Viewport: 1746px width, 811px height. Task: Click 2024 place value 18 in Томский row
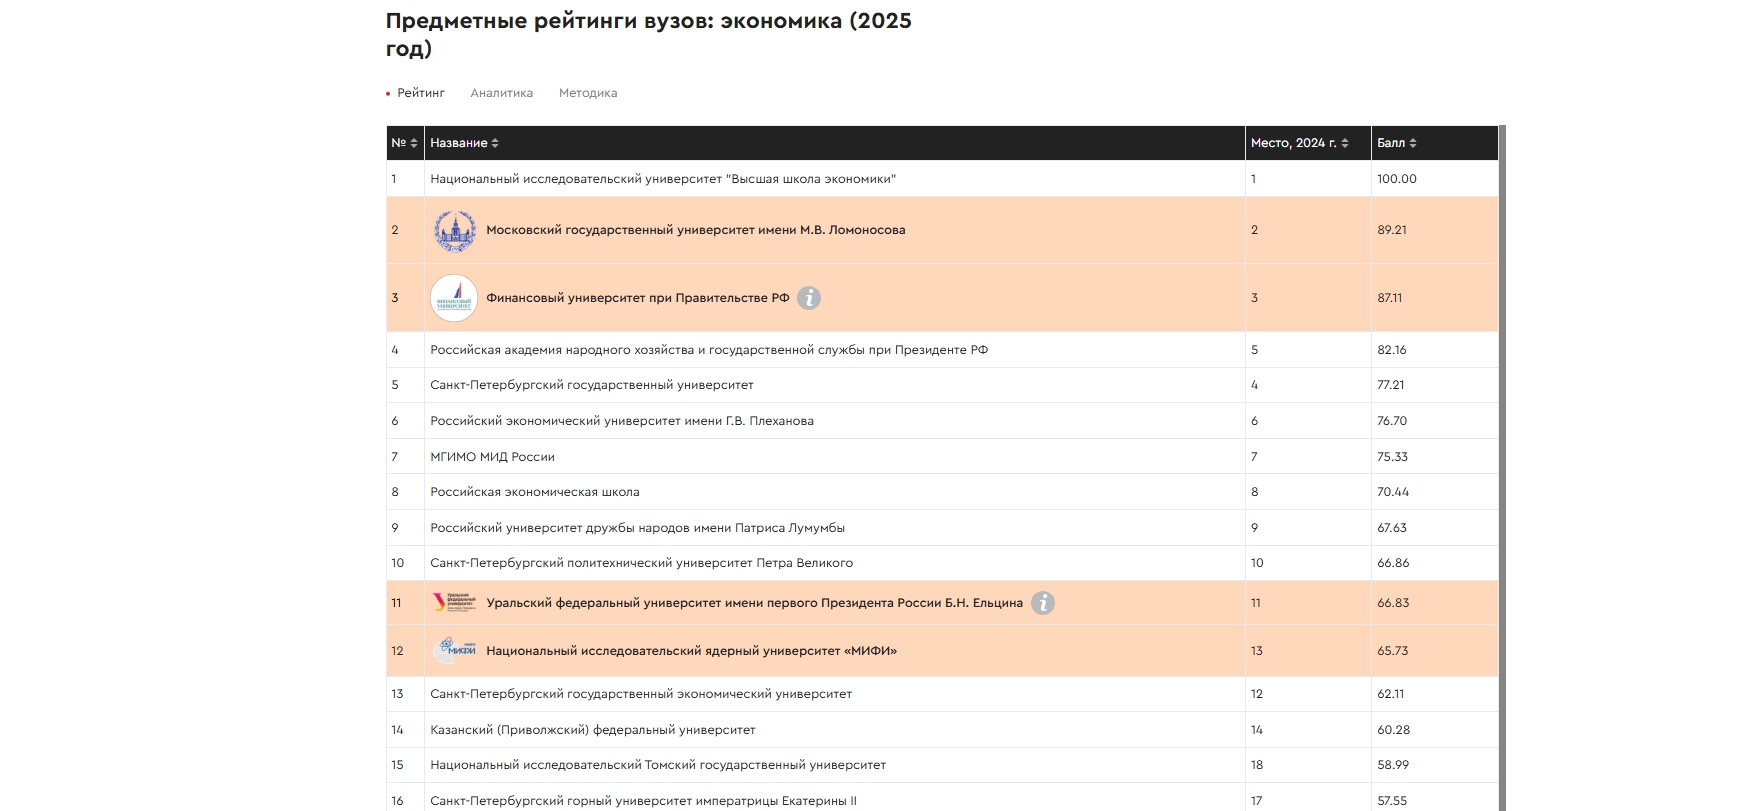click(x=1257, y=765)
